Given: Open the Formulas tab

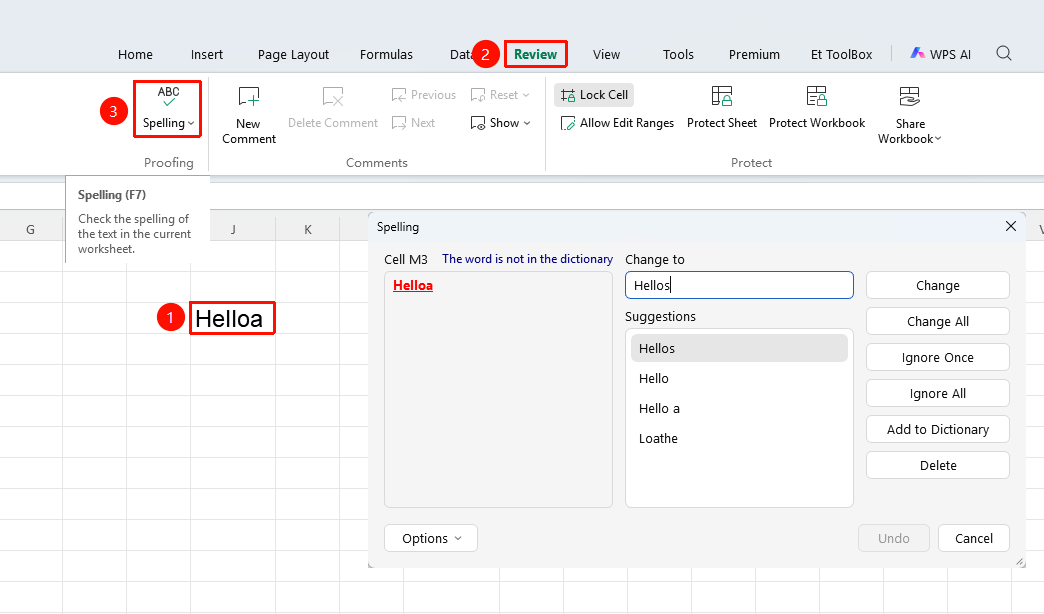Looking at the screenshot, I should [386, 55].
